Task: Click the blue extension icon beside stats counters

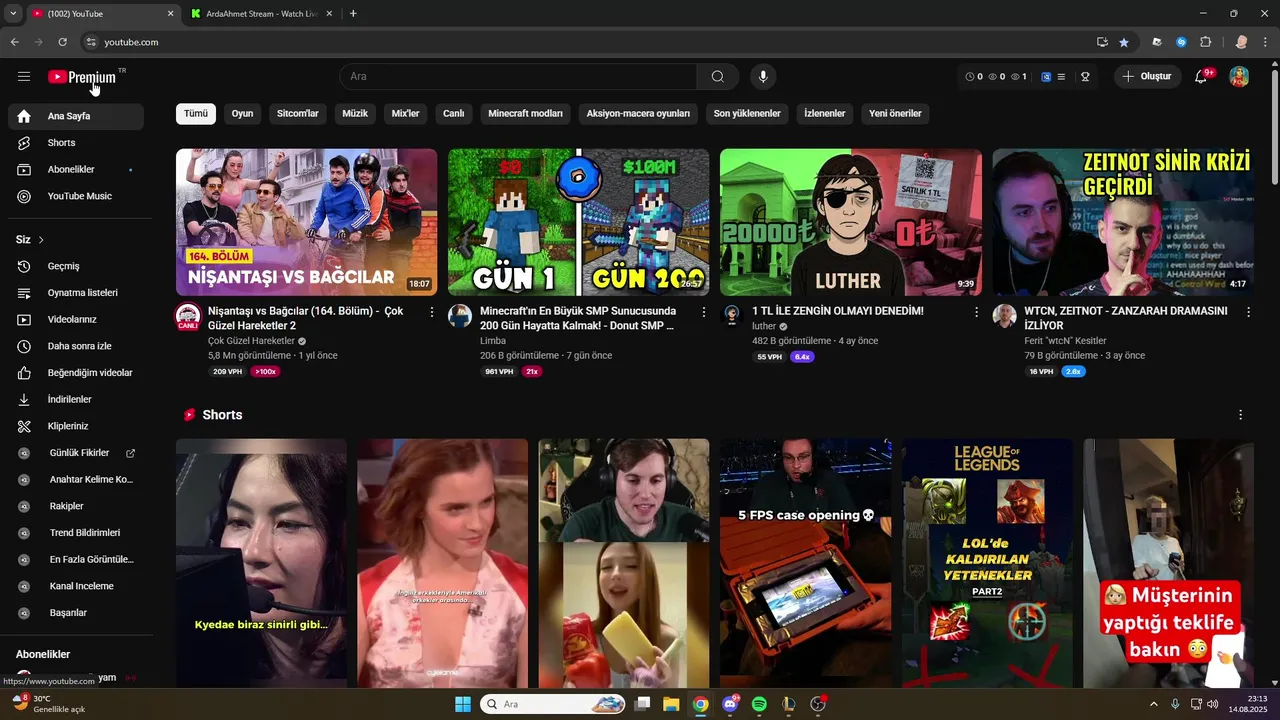Action: click(1047, 77)
